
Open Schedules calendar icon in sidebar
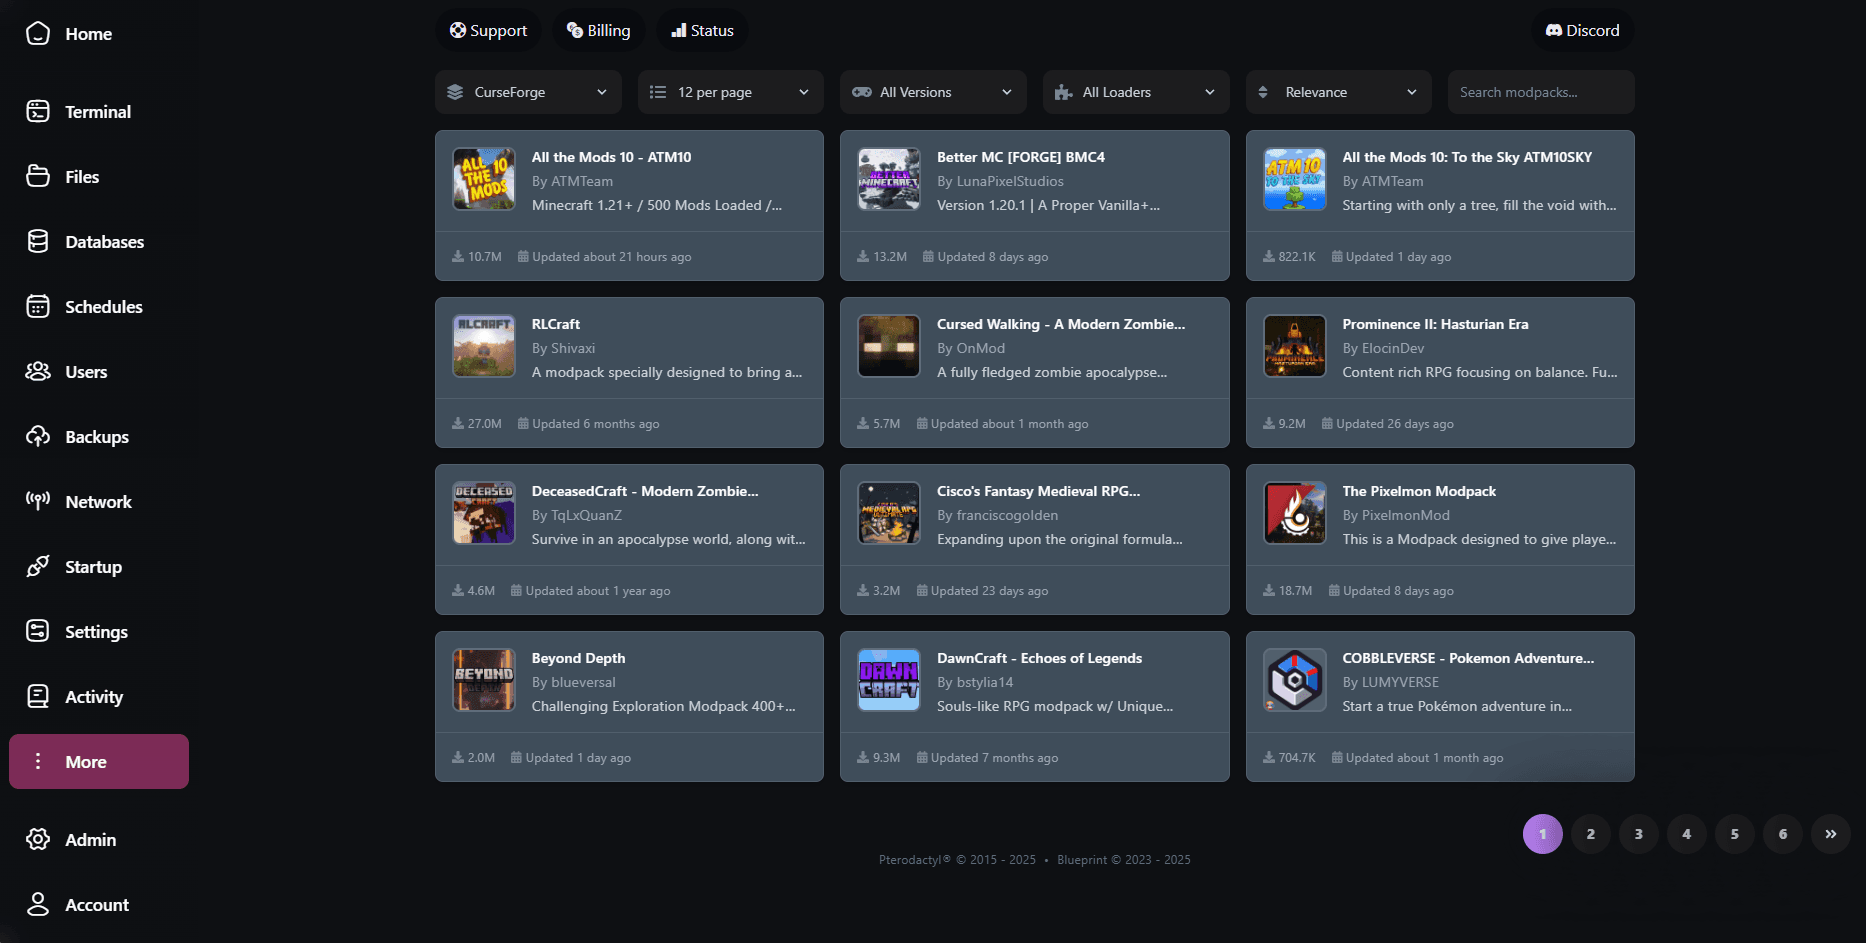tap(38, 307)
